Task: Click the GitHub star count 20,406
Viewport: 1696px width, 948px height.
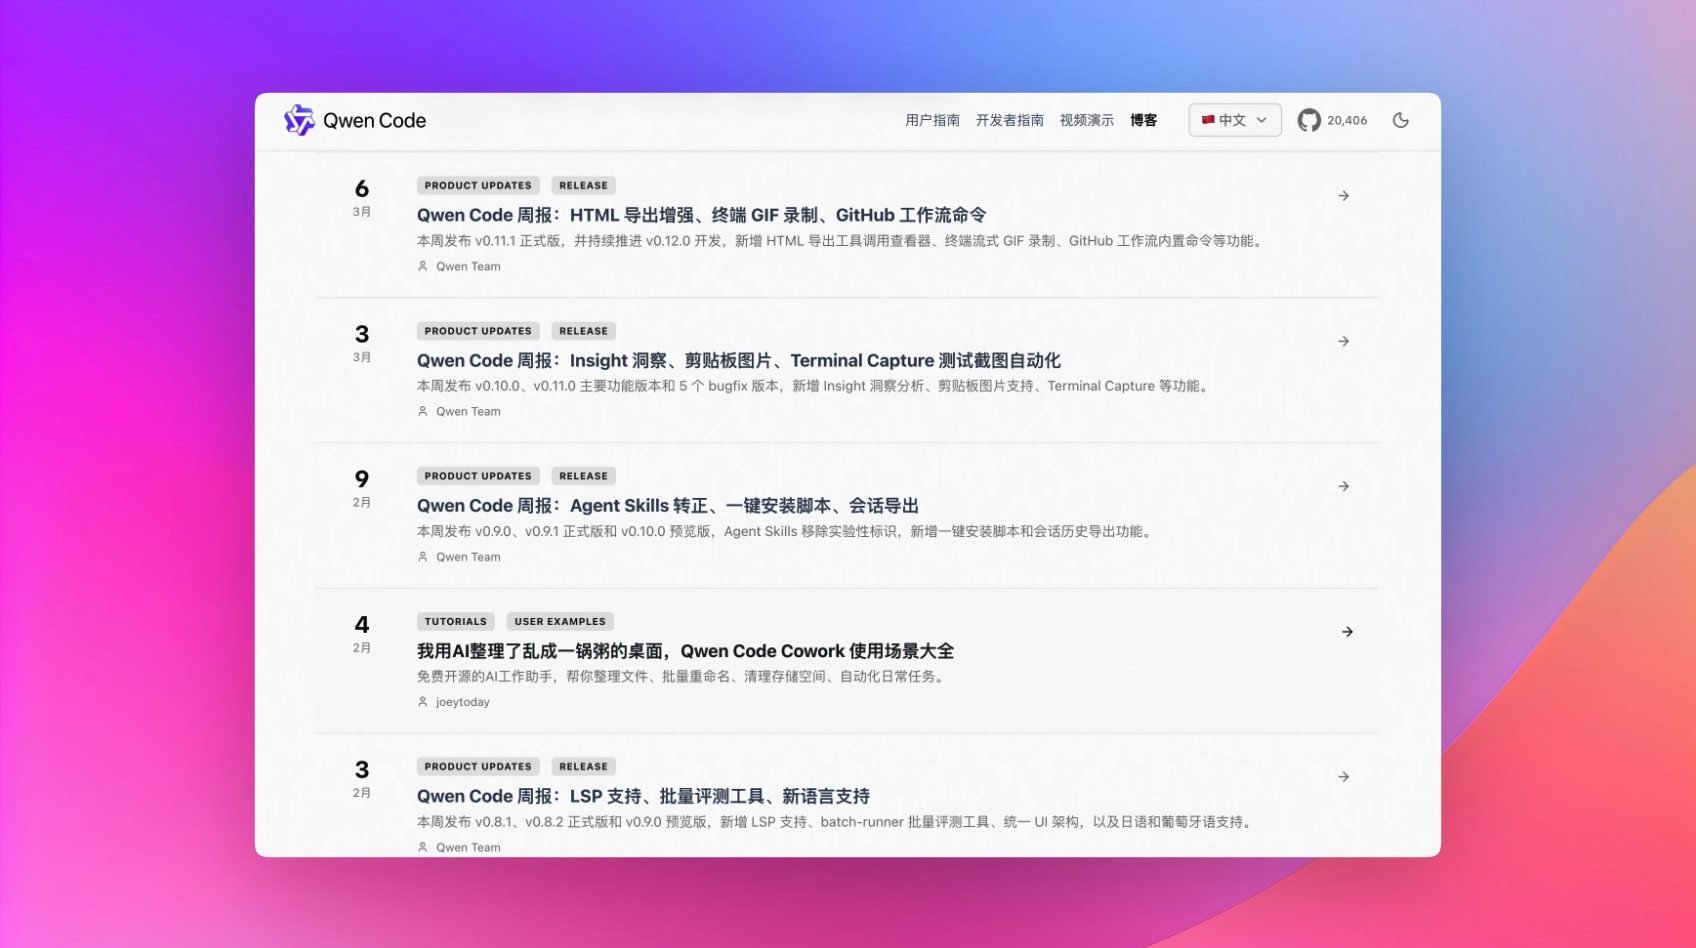Action: (x=1347, y=120)
